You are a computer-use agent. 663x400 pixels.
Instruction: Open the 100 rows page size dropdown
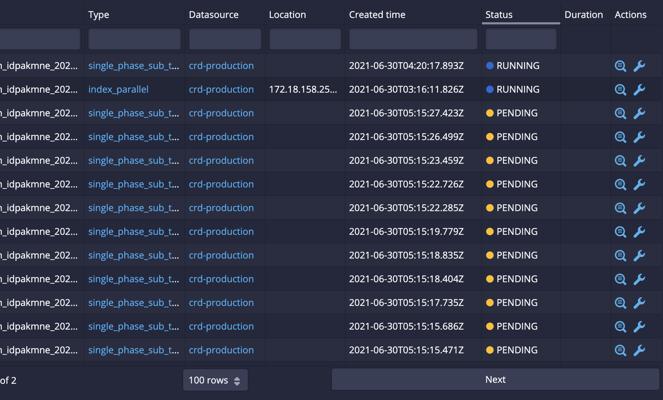click(215, 380)
